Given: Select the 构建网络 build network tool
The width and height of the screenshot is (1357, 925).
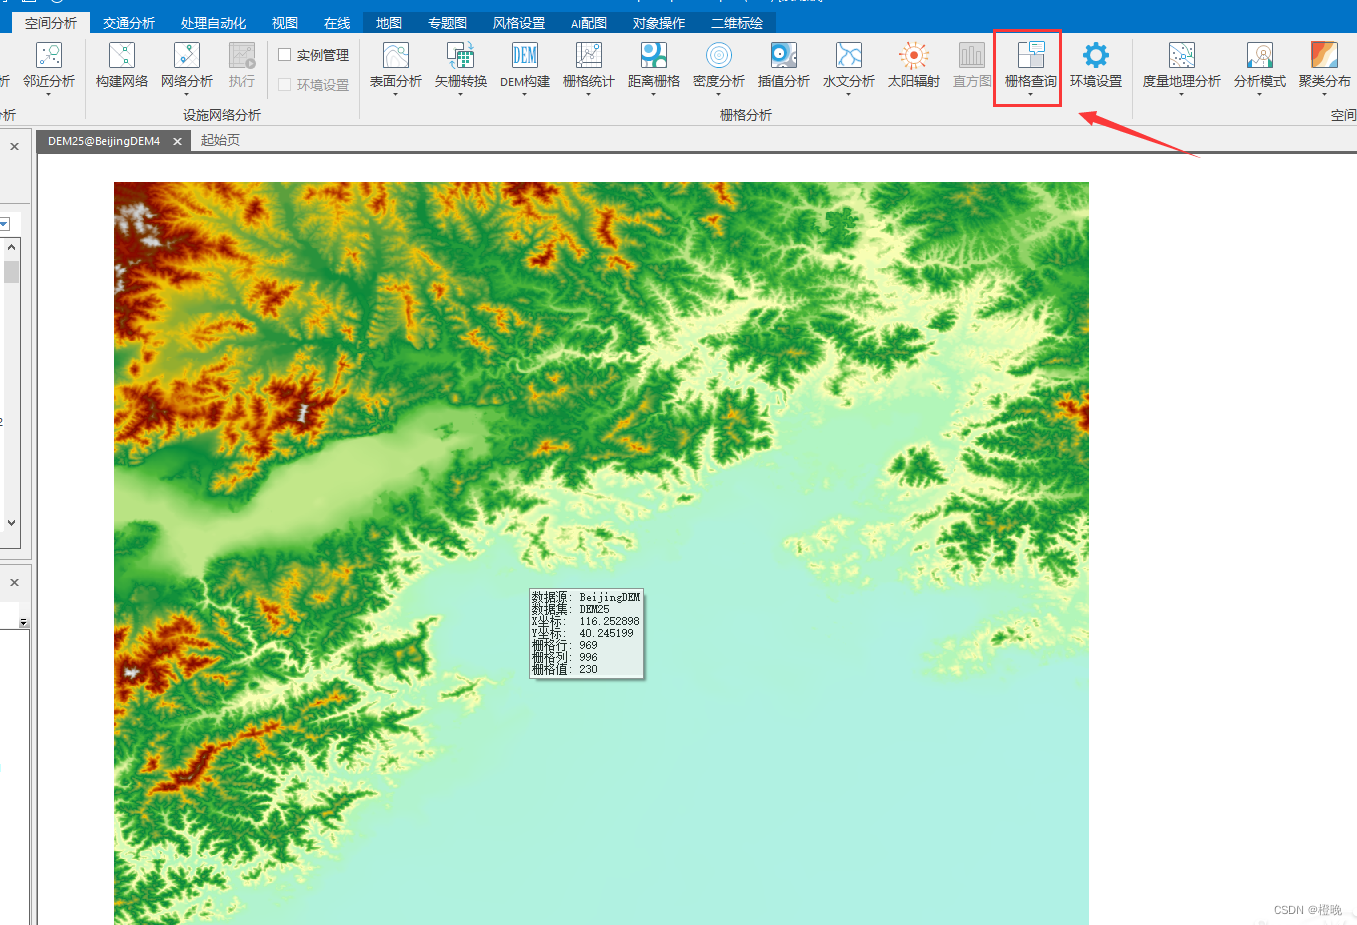Looking at the screenshot, I should tap(121, 66).
